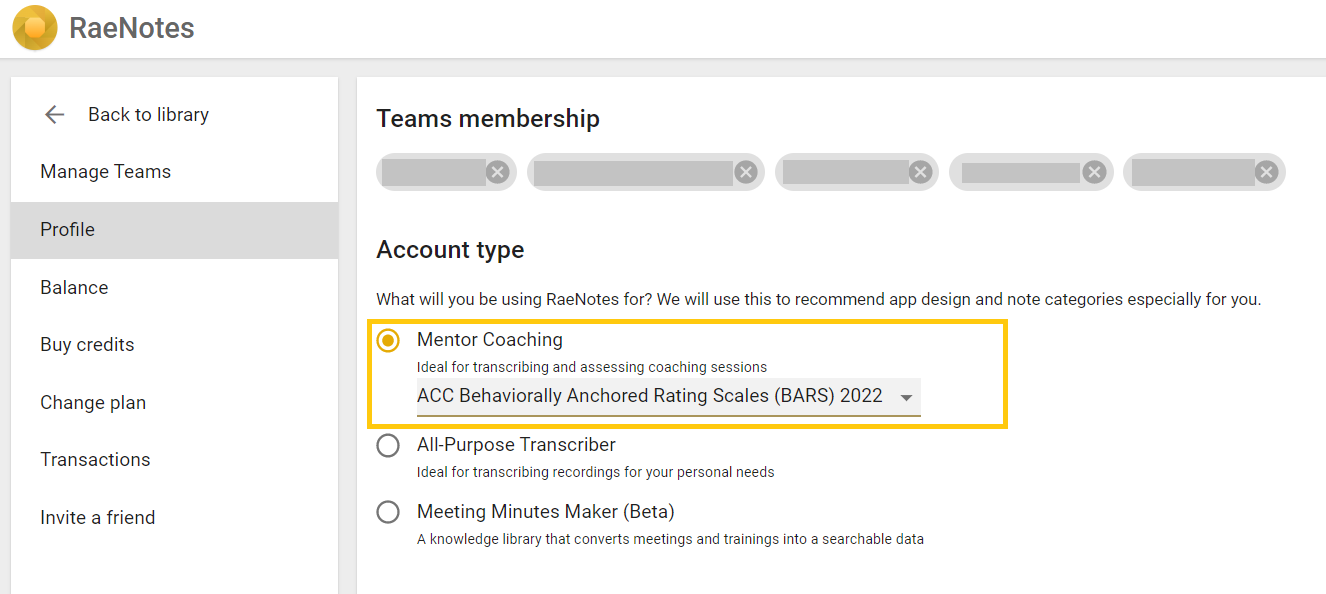Viewport: 1326px width, 594px height.
Task: Select the Meeting Minutes Maker (Beta) radio button
Action: (388, 513)
